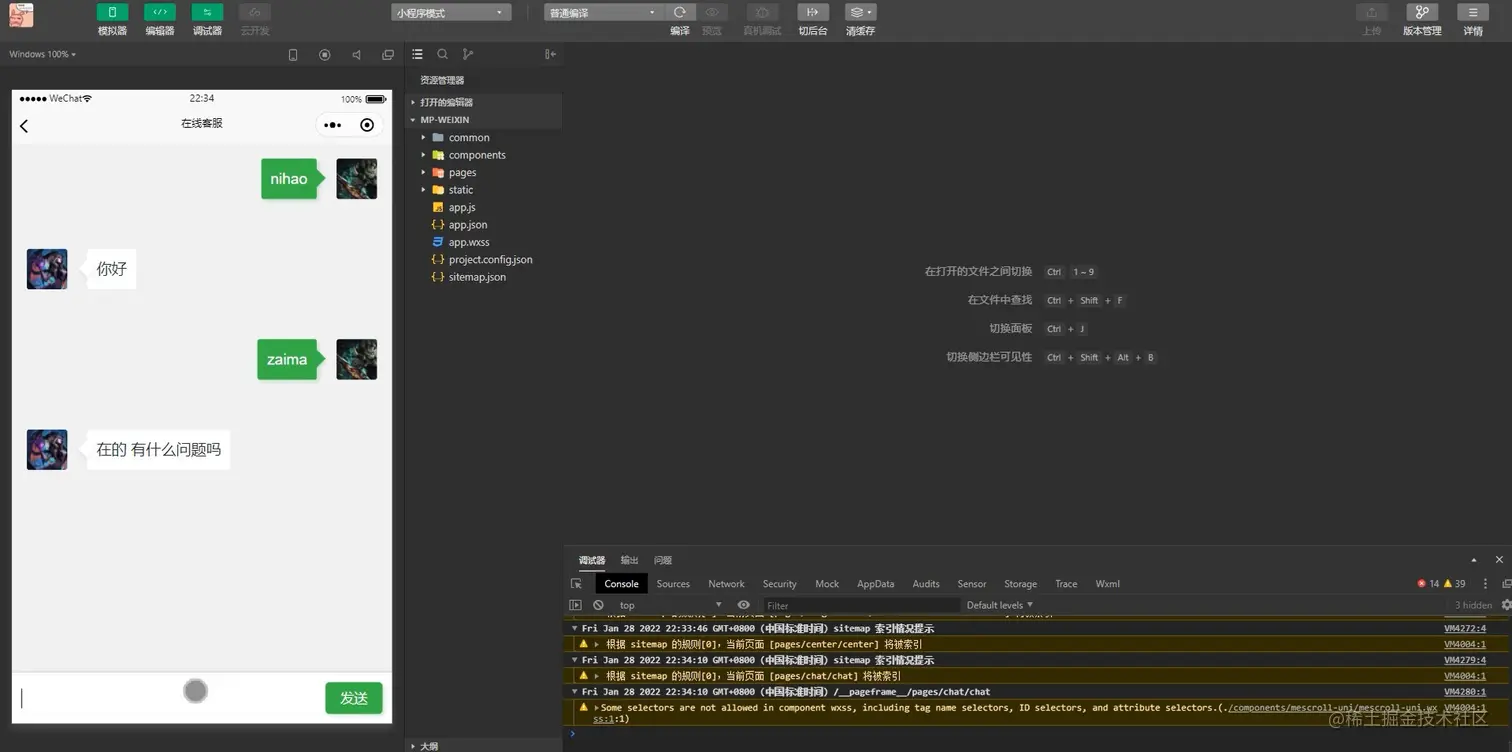Toggle the 编辑器 editor panel button

[x=160, y=13]
